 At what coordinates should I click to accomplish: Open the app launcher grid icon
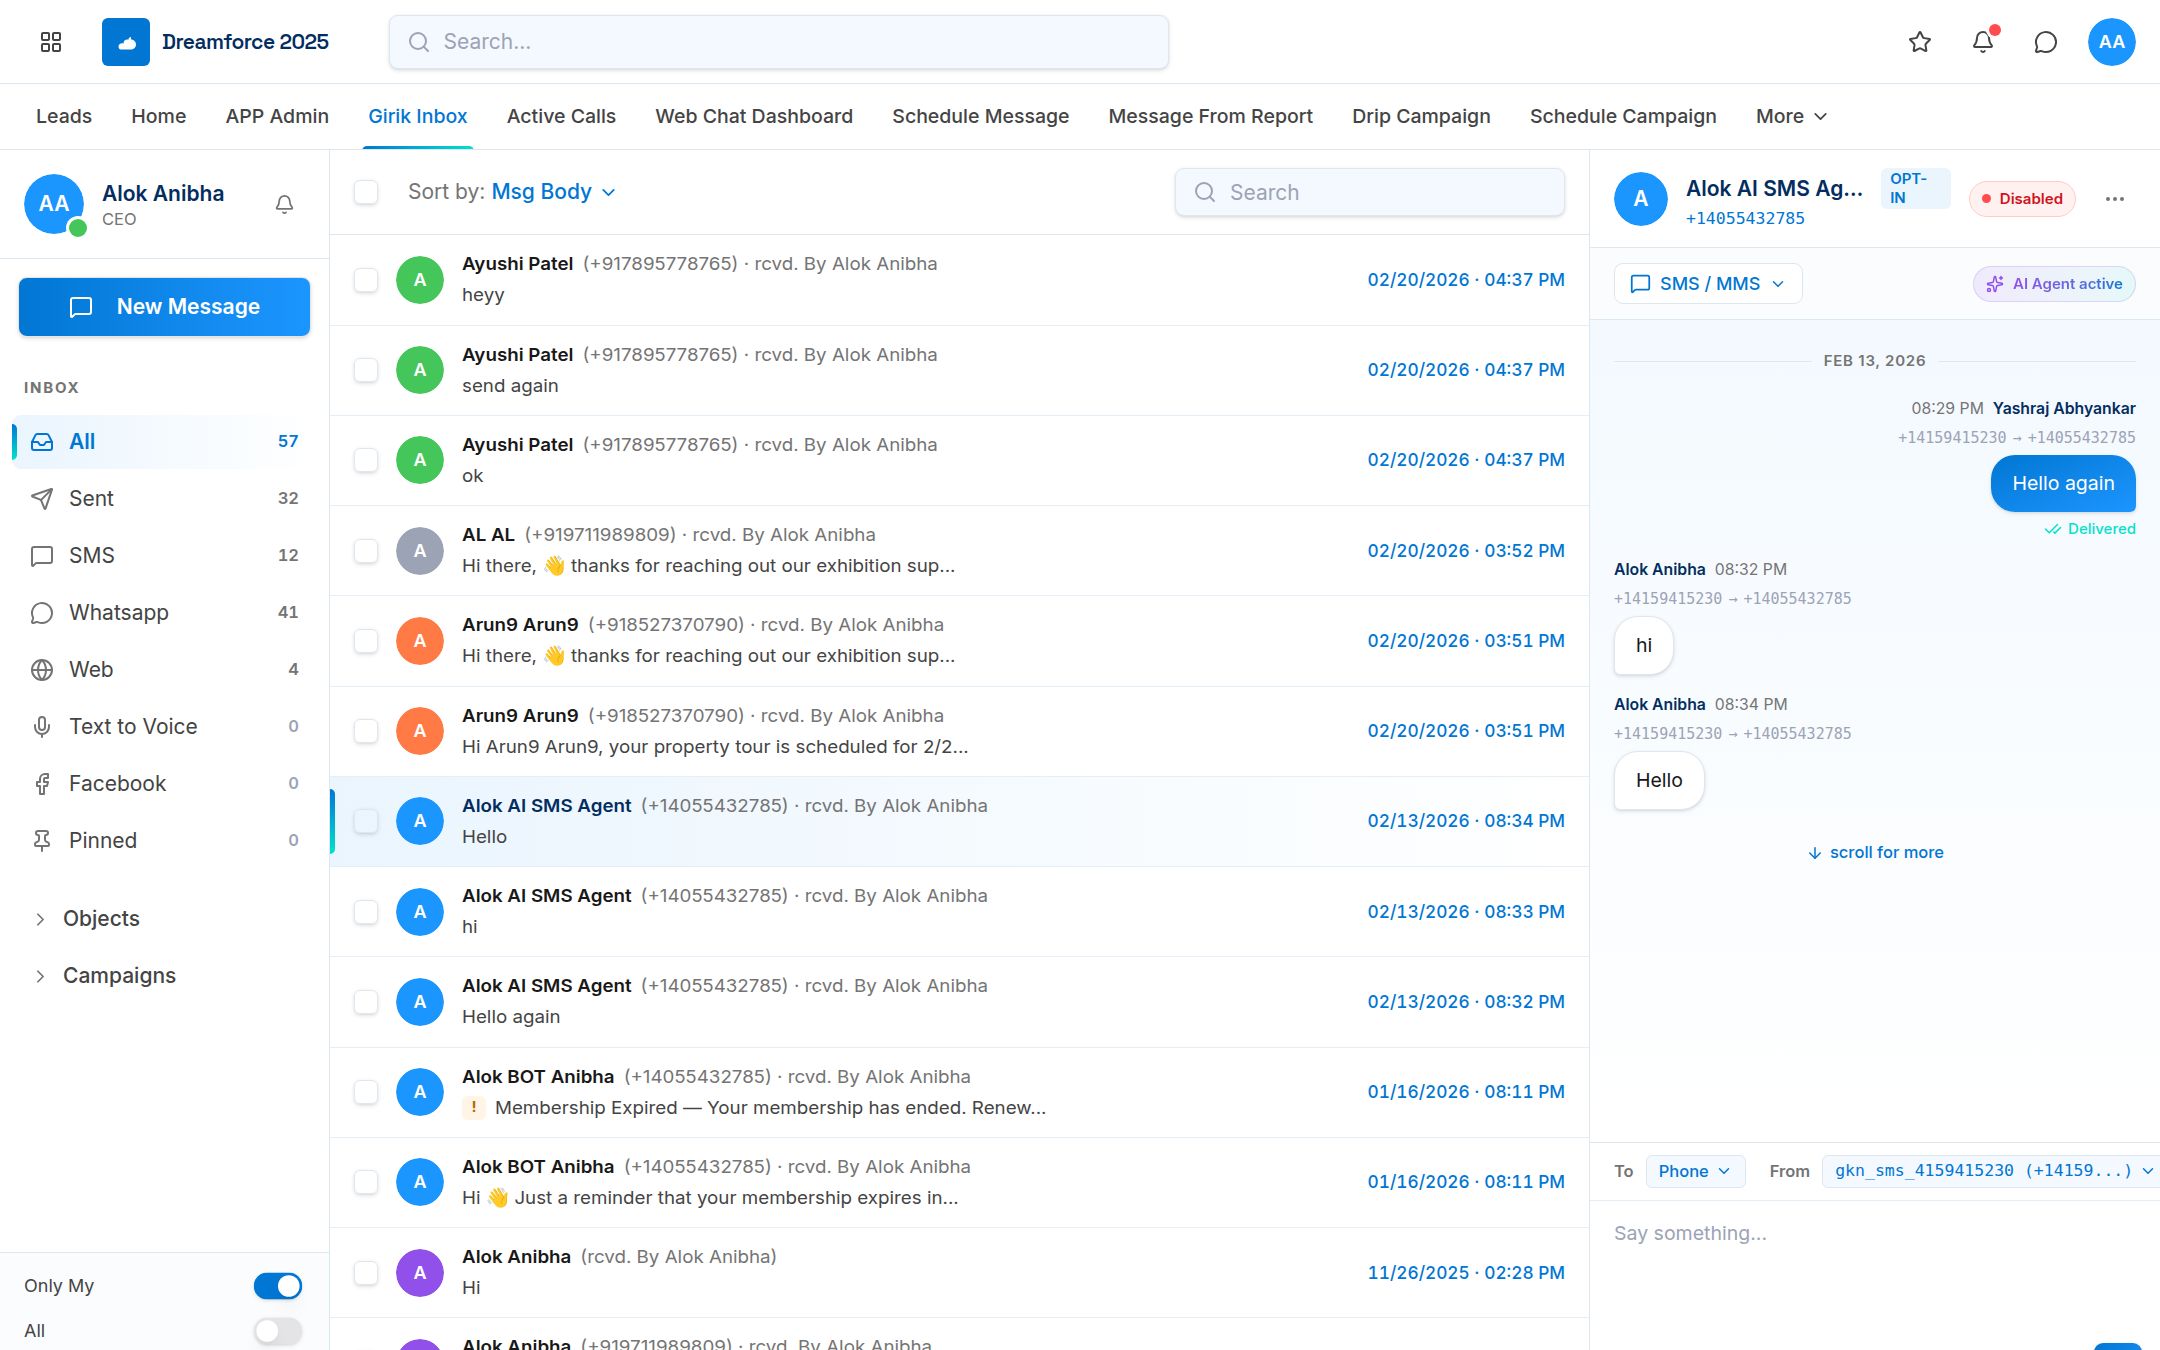pos(51,42)
